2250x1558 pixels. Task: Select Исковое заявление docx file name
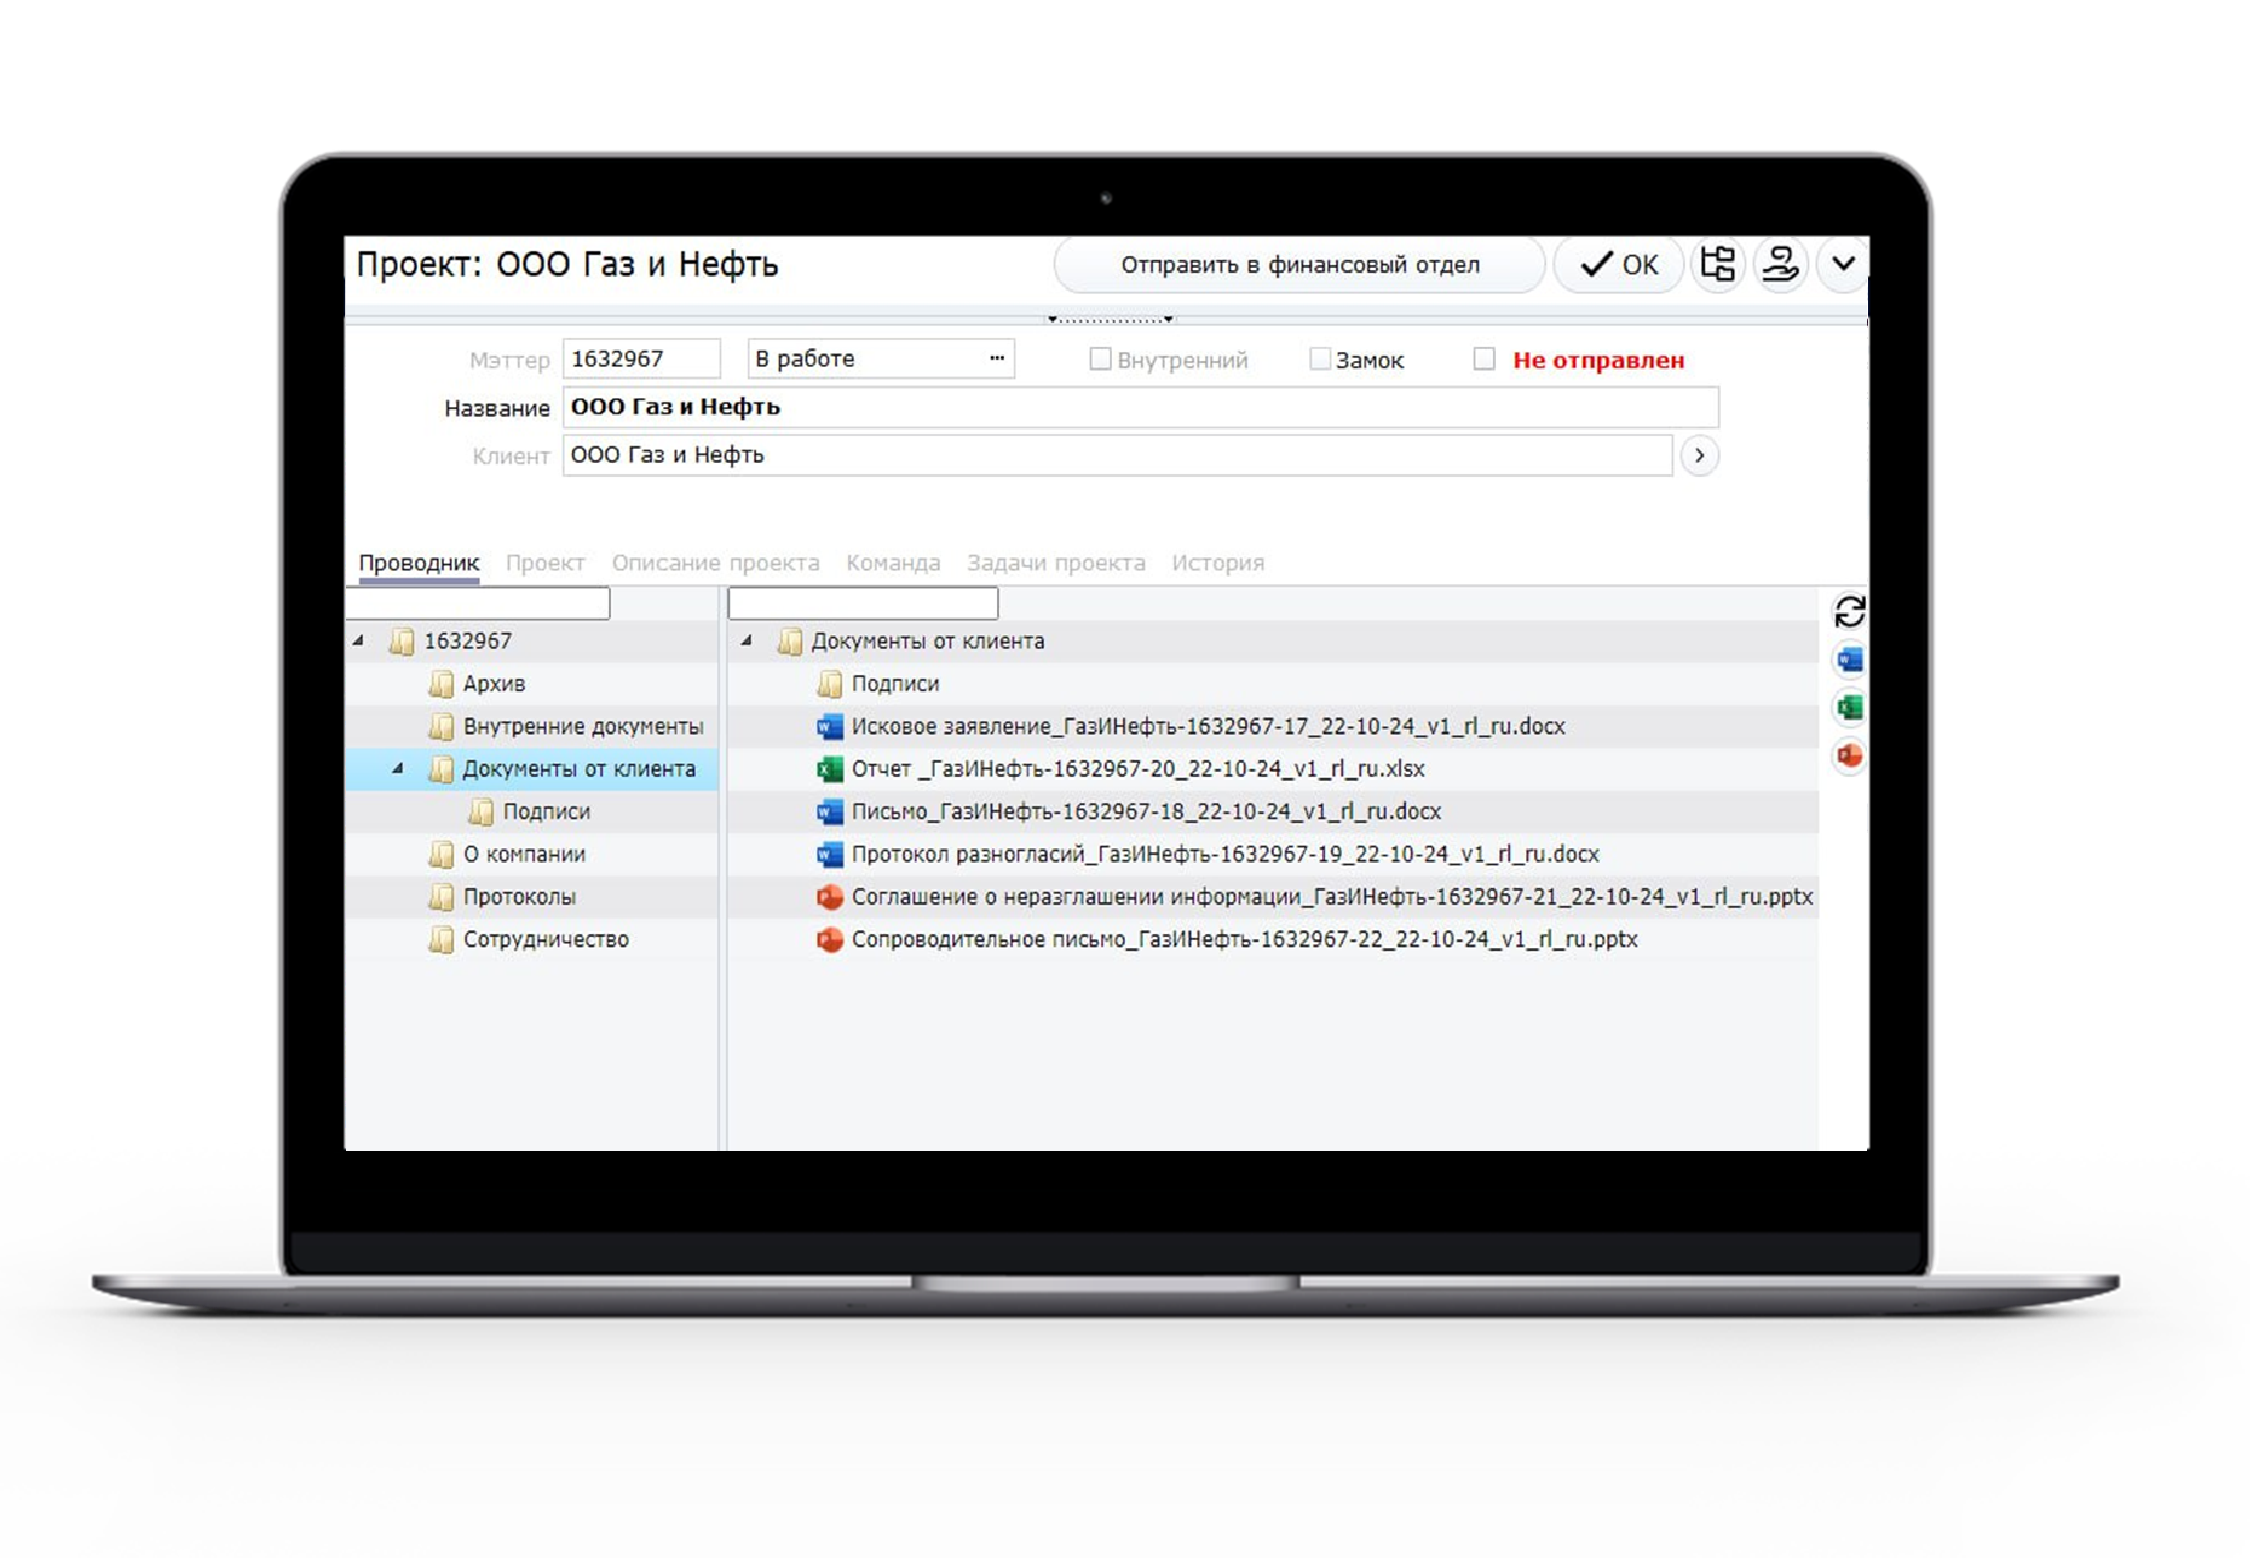(x=1208, y=726)
